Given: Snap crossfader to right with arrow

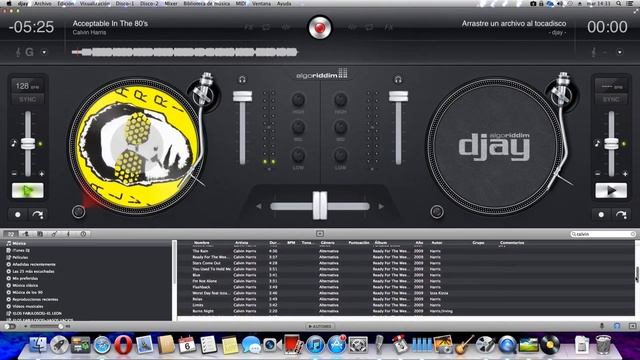Looking at the screenshot, I should [x=381, y=207].
